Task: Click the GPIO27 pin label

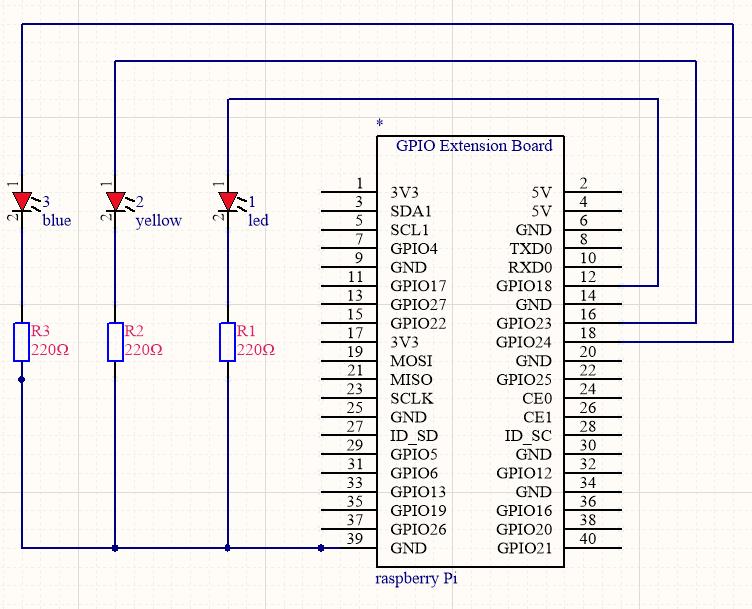Action: (418, 305)
